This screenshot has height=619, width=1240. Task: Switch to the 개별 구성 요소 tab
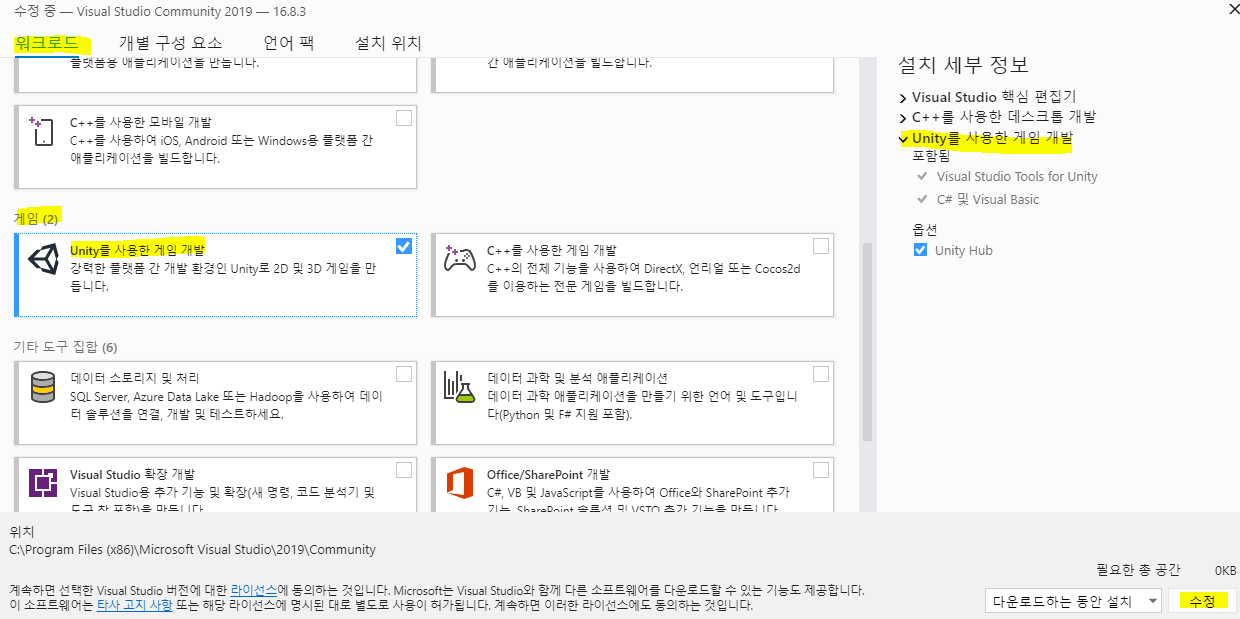coord(171,43)
